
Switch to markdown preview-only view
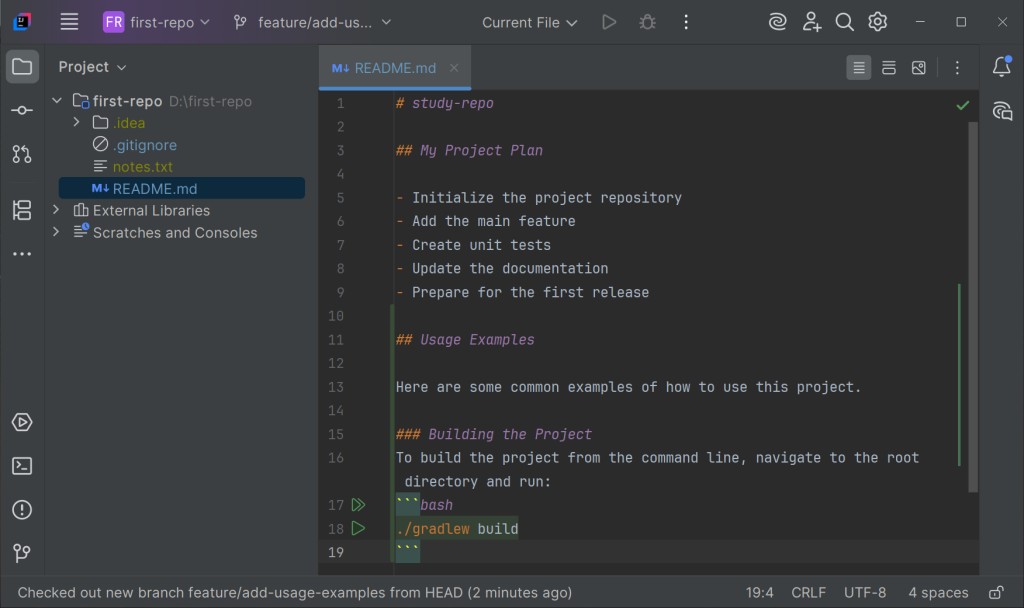coord(919,67)
